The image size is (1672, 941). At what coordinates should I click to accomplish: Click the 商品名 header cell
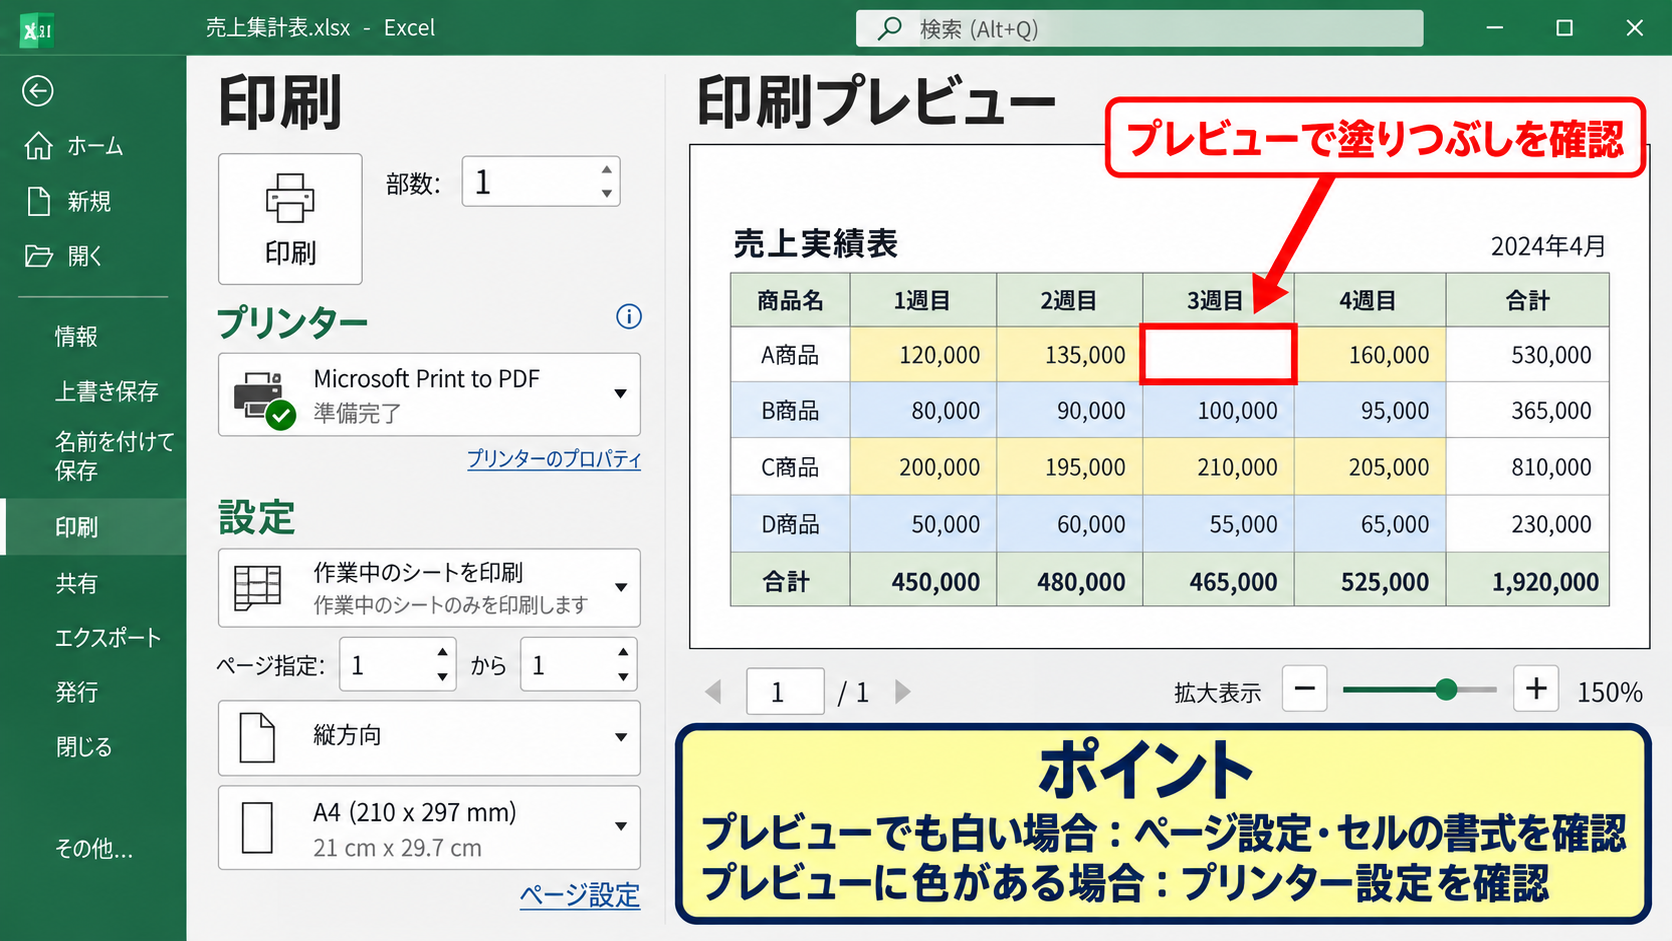[790, 300]
